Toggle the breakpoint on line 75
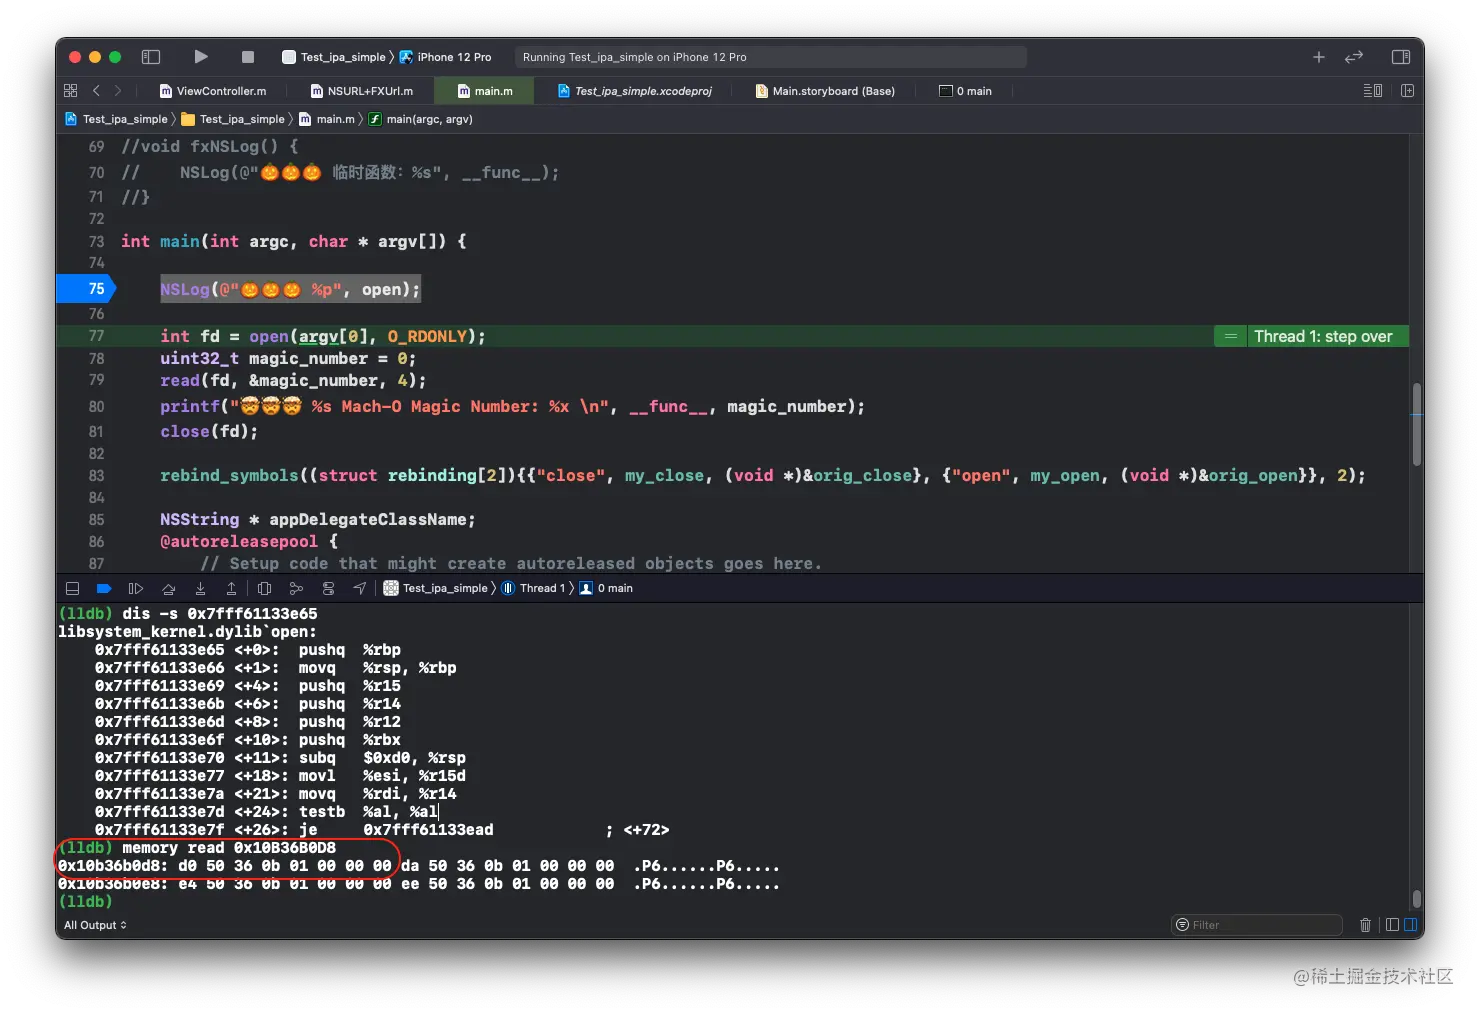 [x=86, y=289]
